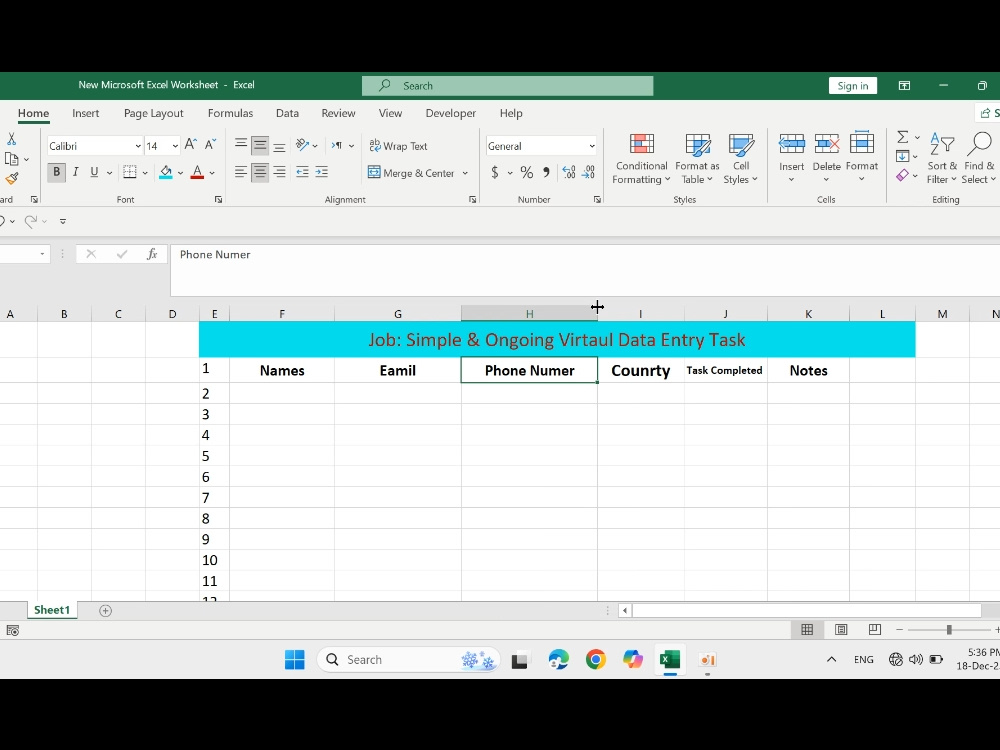Screen dimensions: 1000x750
Task: Decrease font size with the smaller A icon
Action: tap(210, 145)
